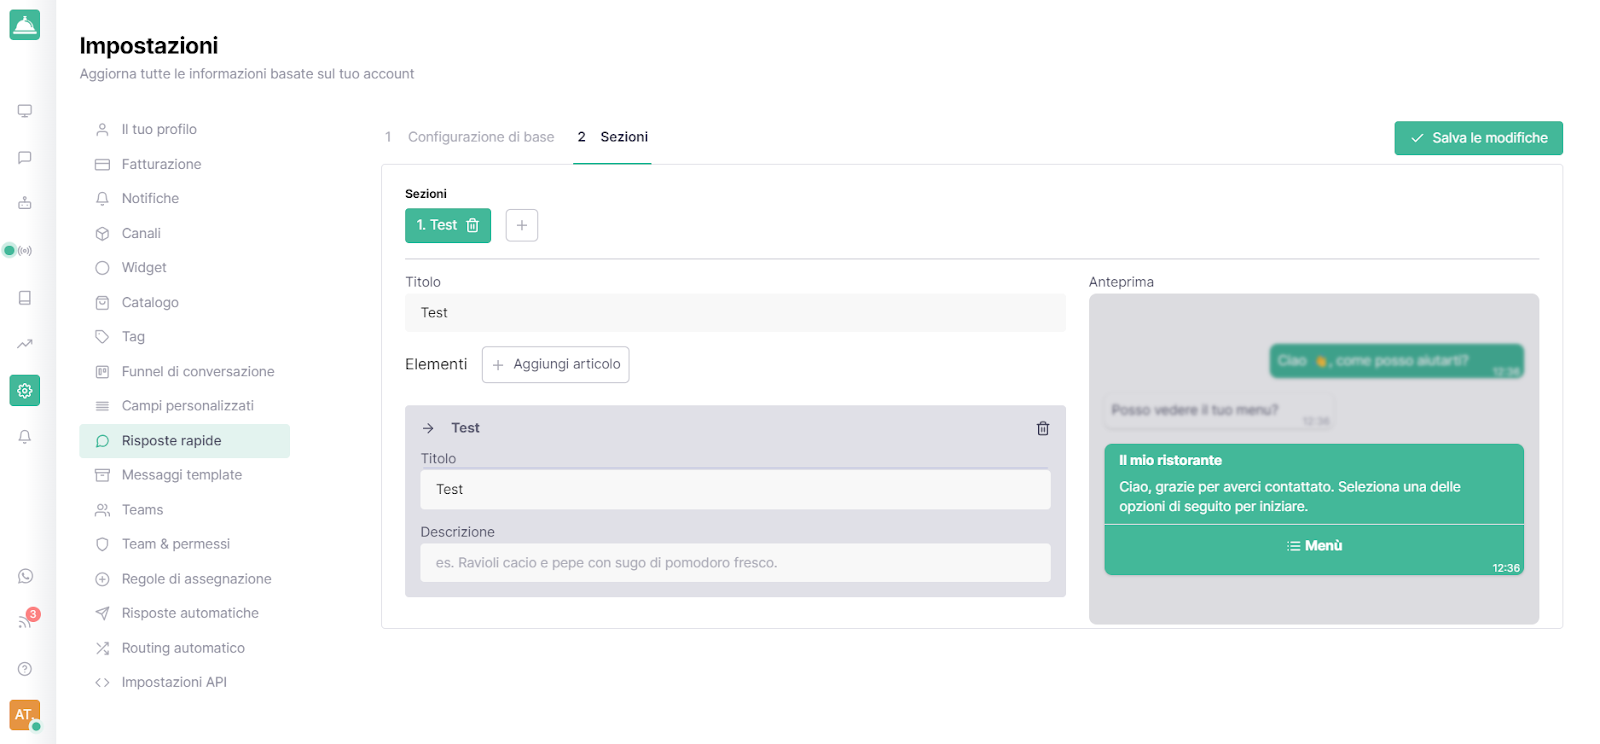1600x744 pixels.
Task: Click the section Titolo input field
Action: (735, 313)
